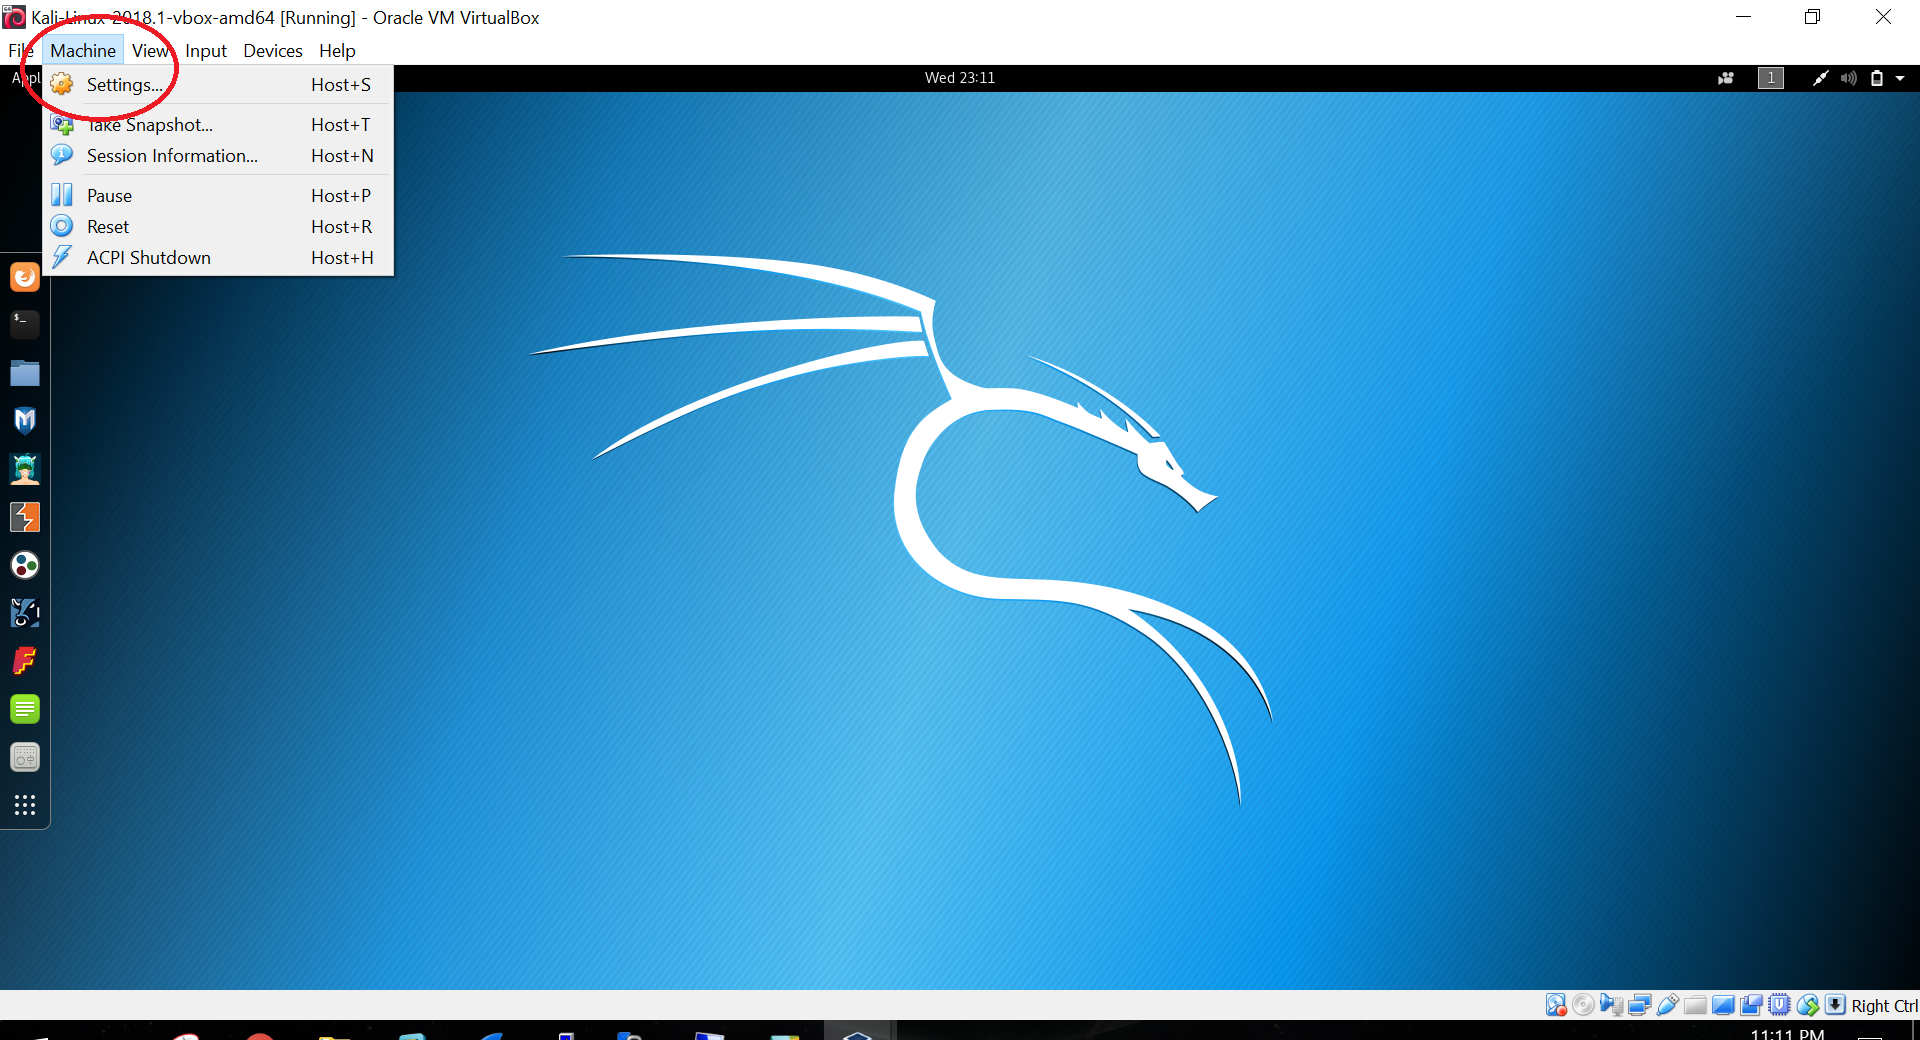This screenshot has height=1040, width=1920.
Task: Click the USB devices status bar icon
Action: [1667, 1005]
